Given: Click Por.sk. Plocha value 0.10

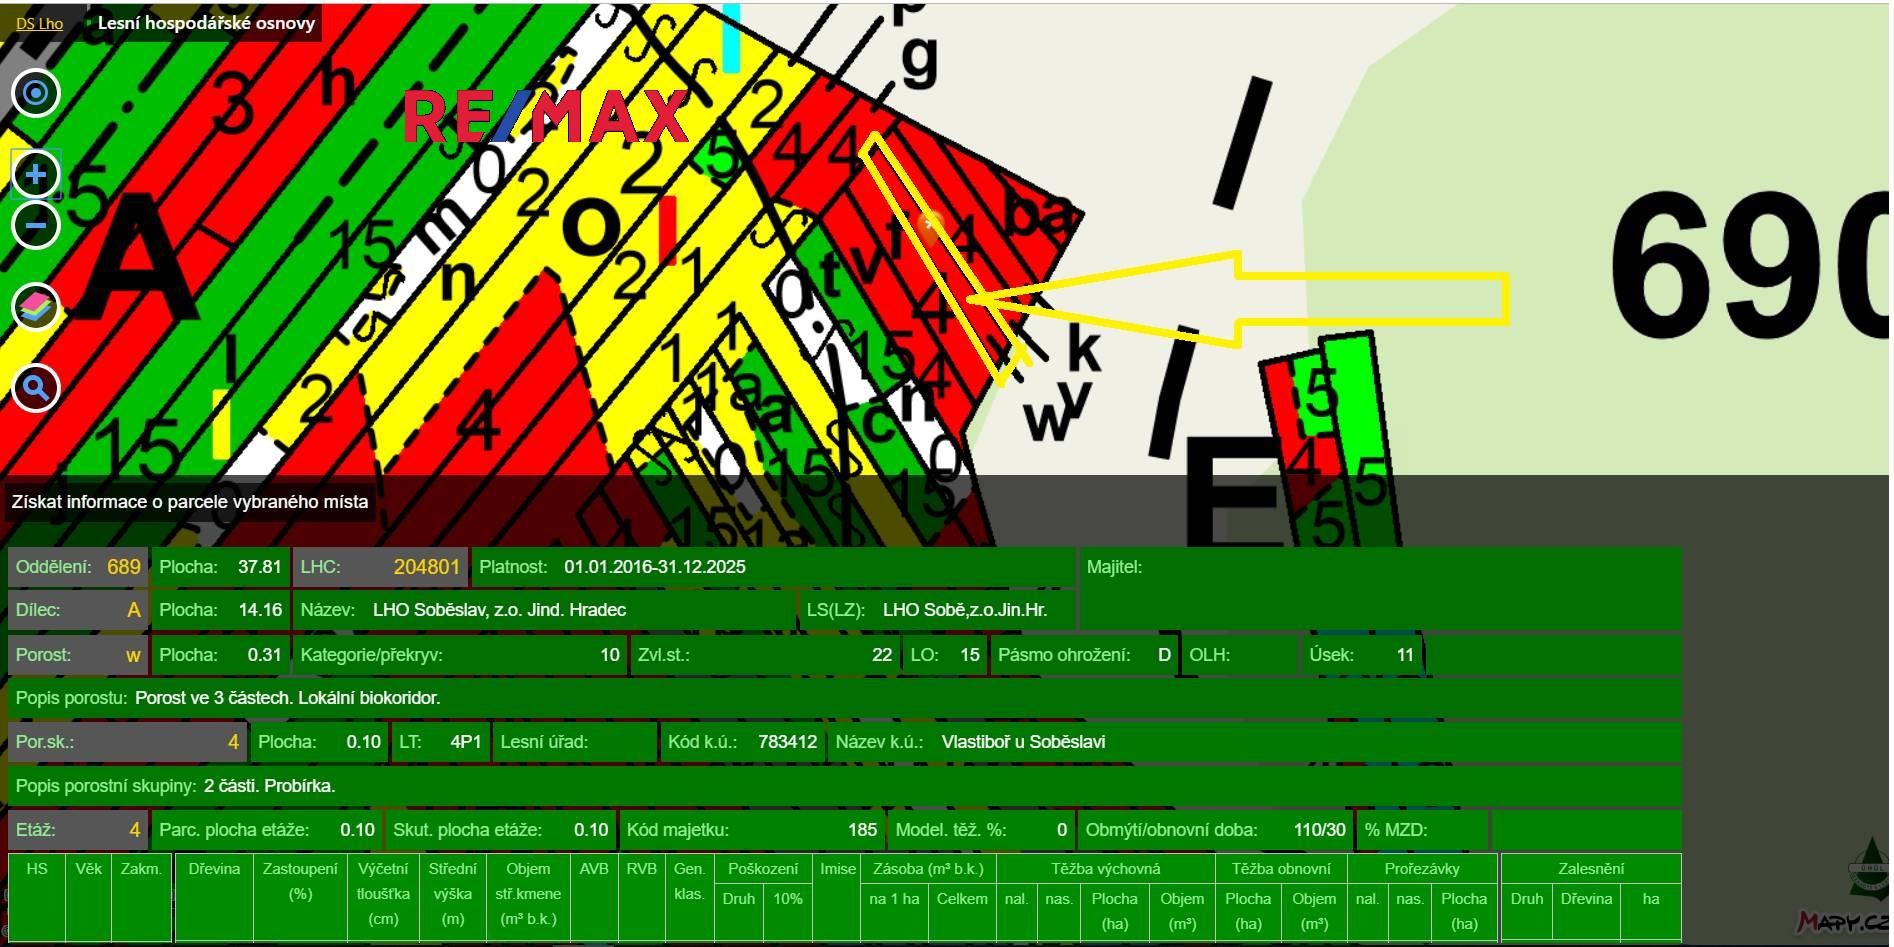Looking at the screenshot, I should (x=364, y=742).
